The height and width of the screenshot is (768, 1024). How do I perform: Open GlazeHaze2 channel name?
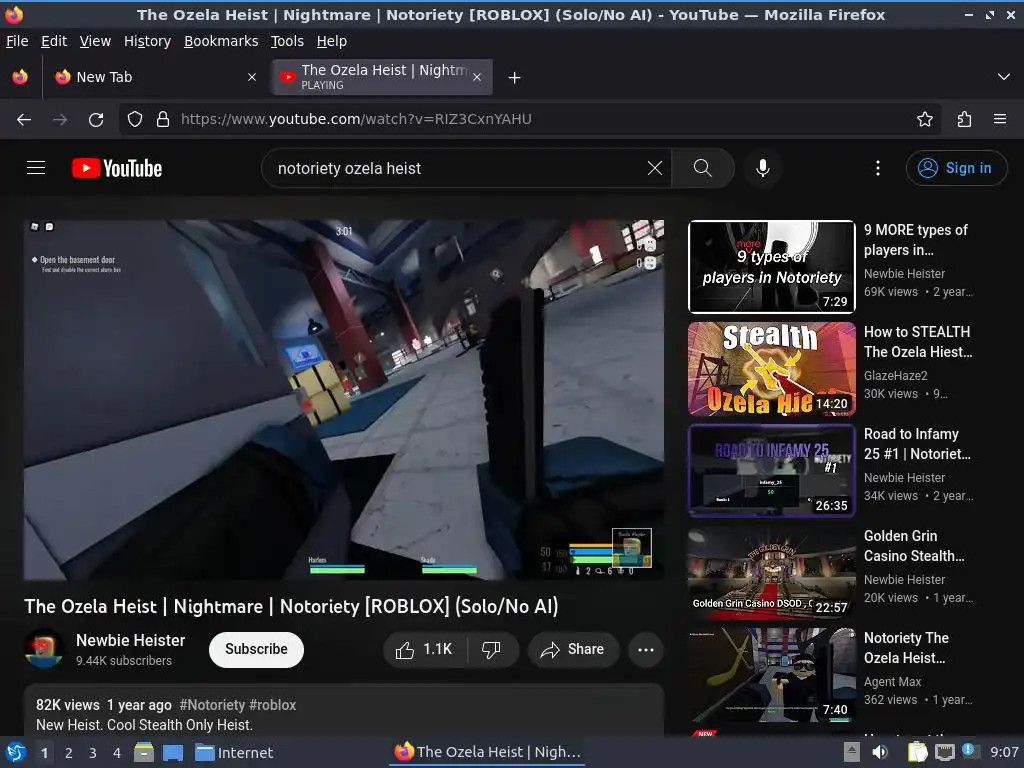tap(895, 376)
